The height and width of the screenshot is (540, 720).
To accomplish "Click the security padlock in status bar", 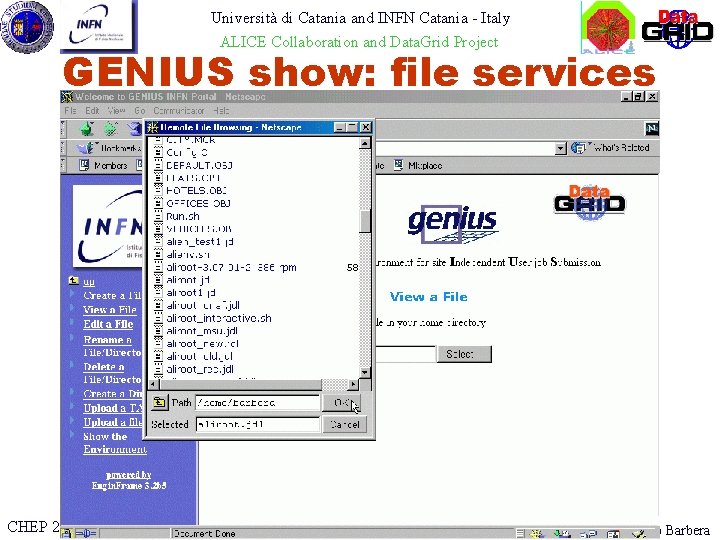I will click(66, 533).
